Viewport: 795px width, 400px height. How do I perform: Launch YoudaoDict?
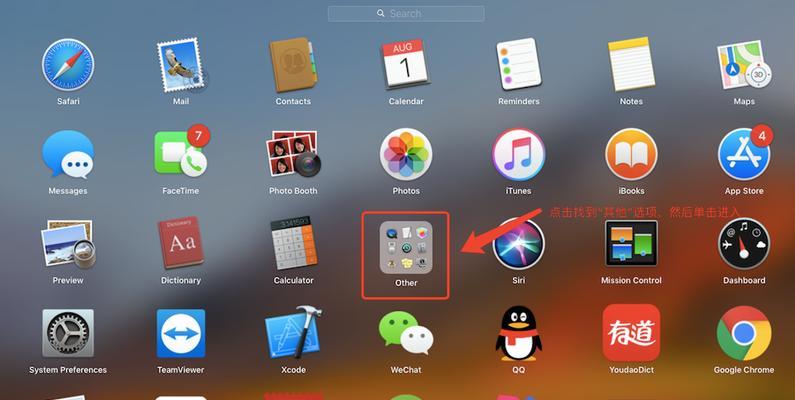tap(631, 333)
